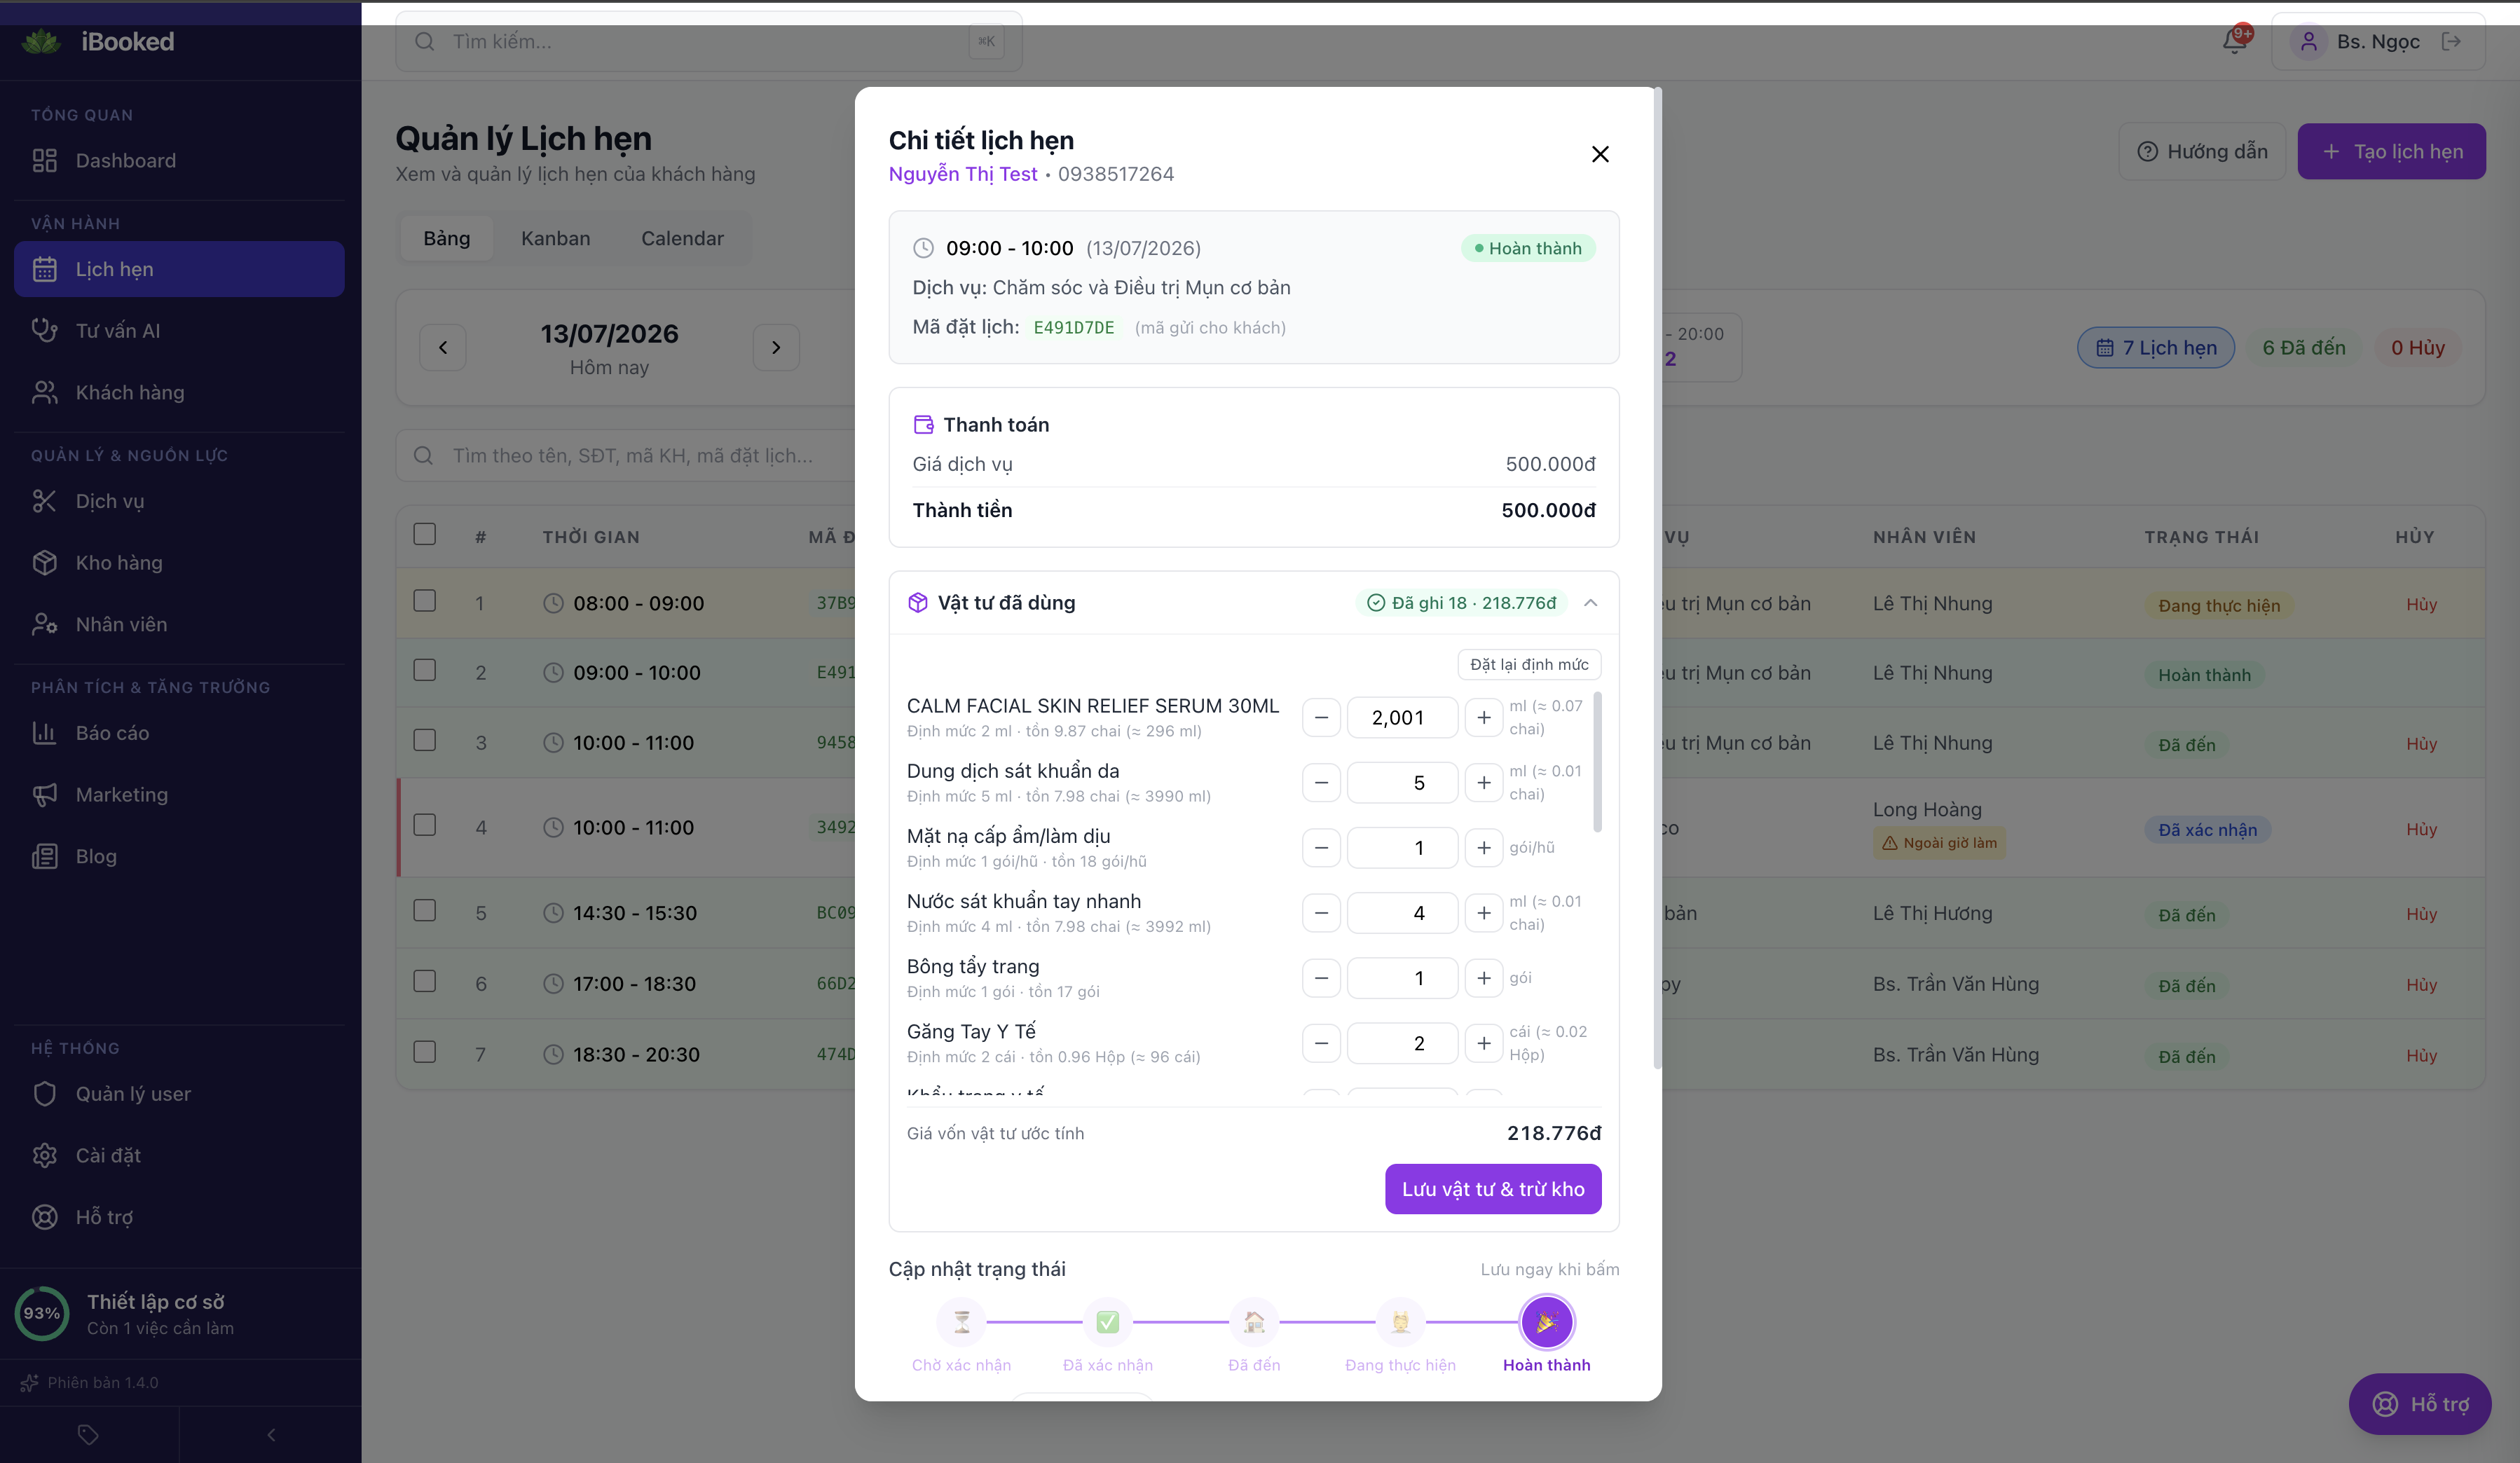
Task: Increase Bông tẩy trang quantity
Action: click(x=1484, y=978)
